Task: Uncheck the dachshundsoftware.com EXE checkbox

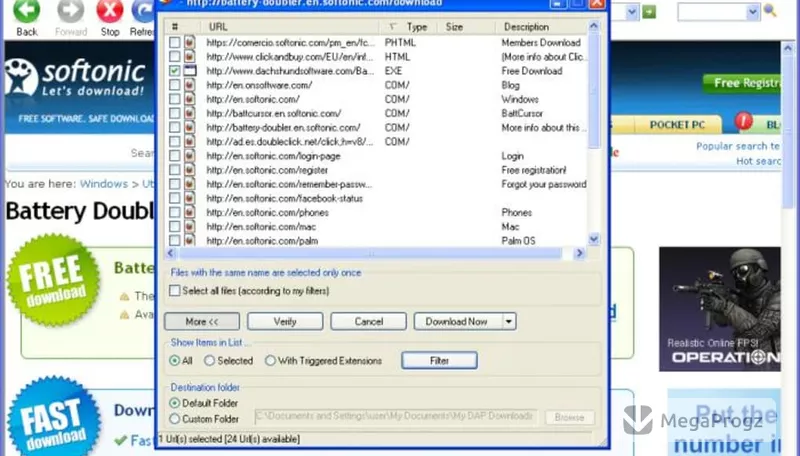Action: tap(174, 70)
